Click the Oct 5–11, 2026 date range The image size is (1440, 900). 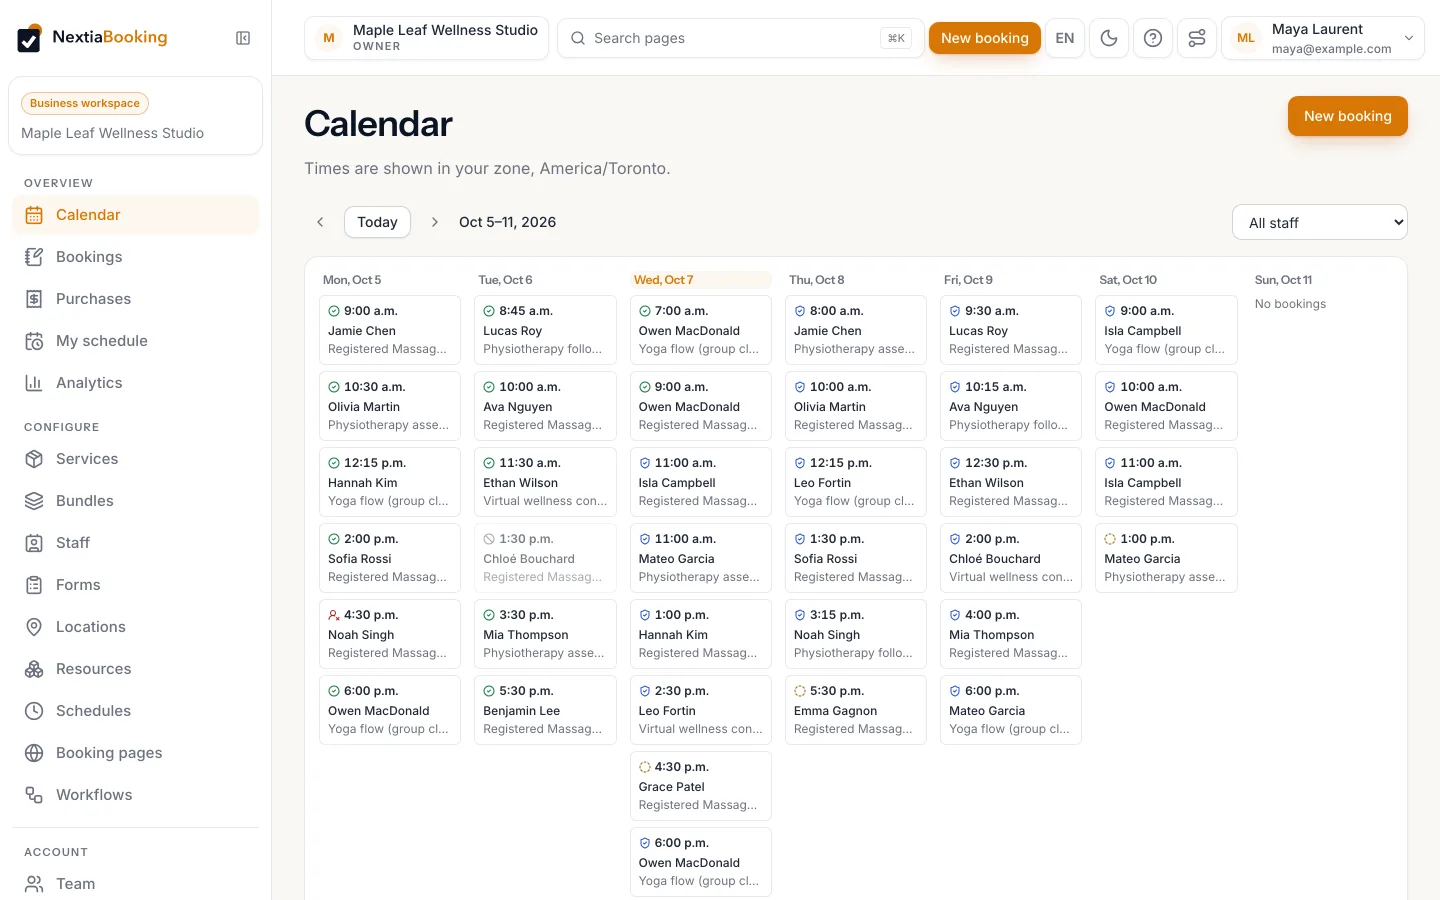[507, 222]
